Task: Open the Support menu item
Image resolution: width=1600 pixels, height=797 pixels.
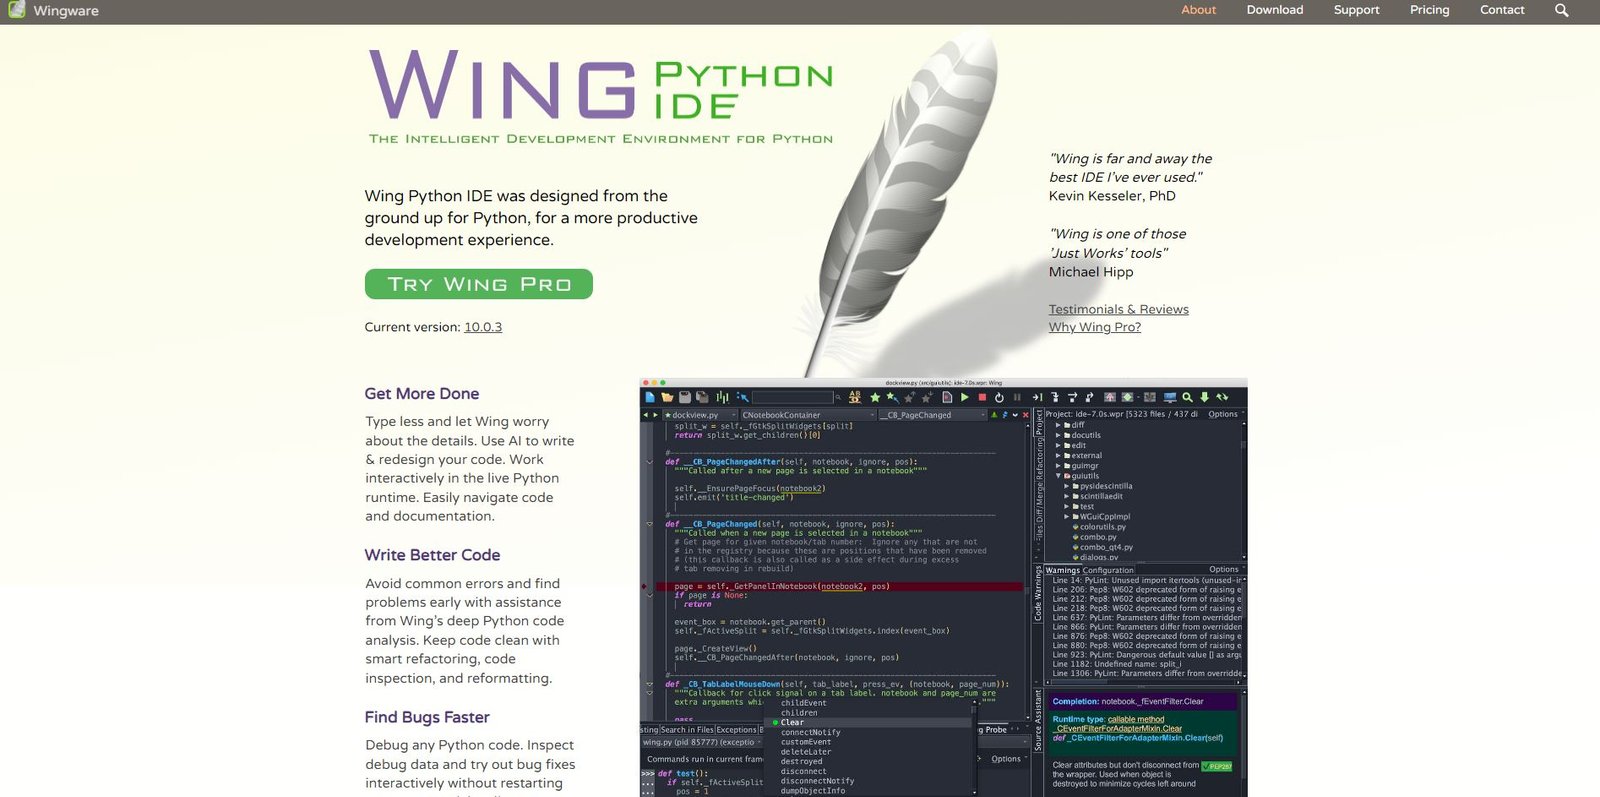Action: pyautogui.click(x=1356, y=10)
